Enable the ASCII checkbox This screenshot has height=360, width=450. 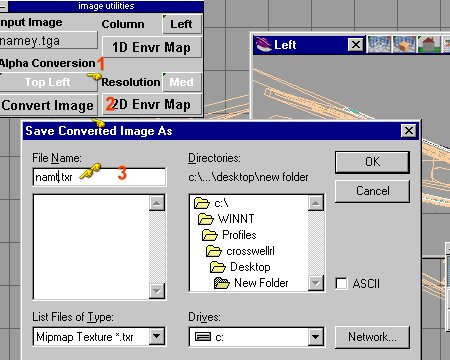(341, 284)
